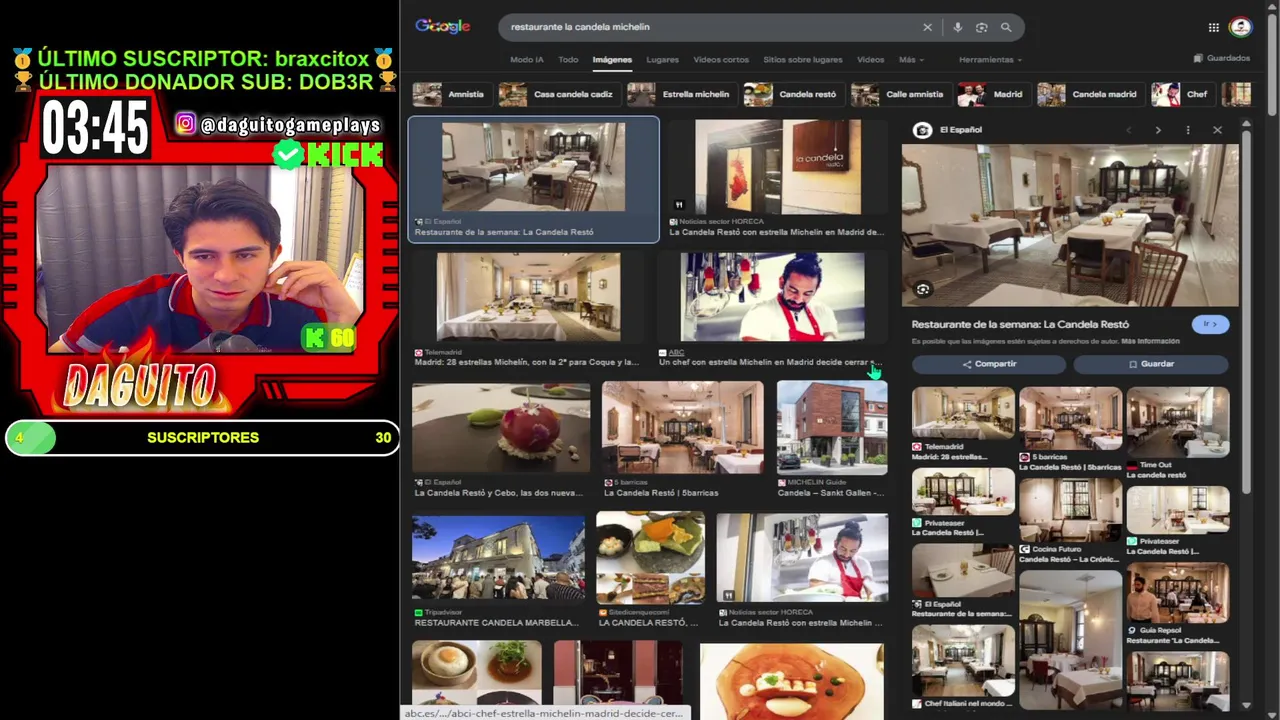The height and width of the screenshot is (720, 1280).
Task: Switch to the Videos tab
Action: pos(870,60)
